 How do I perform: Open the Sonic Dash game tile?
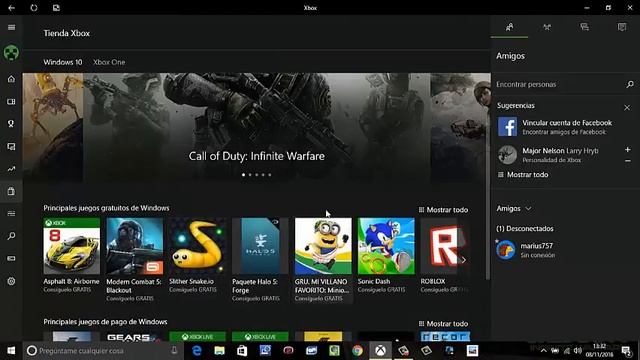[386, 256]
